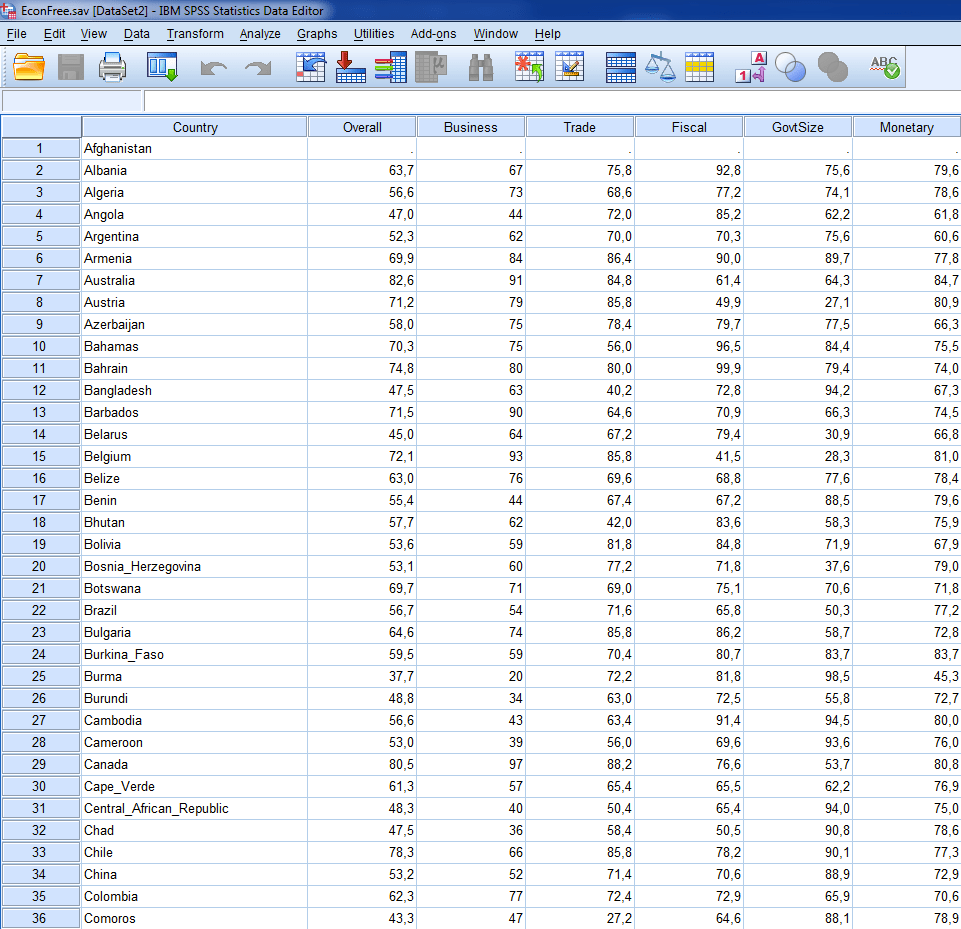Click the Weight cases scales icon
Image resolution: width=961 pixels, height=929 pixels.
pyautogui.click(x=660, y=67)
